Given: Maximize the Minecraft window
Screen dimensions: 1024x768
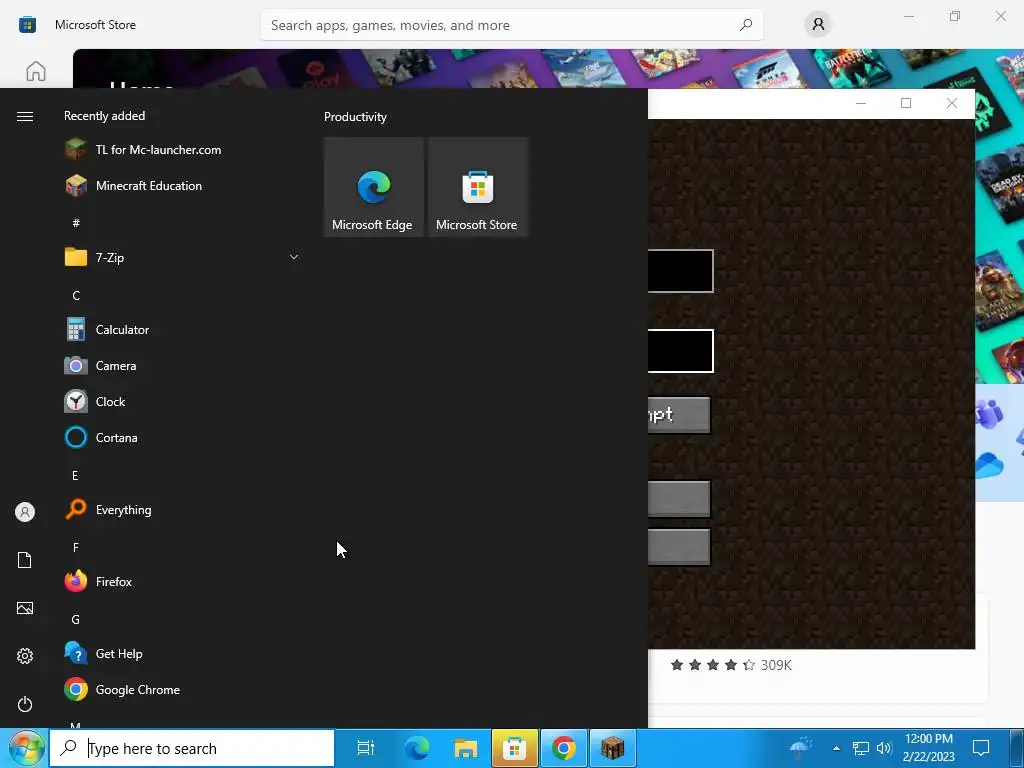Looking at the screenshot, I should 906,103.
